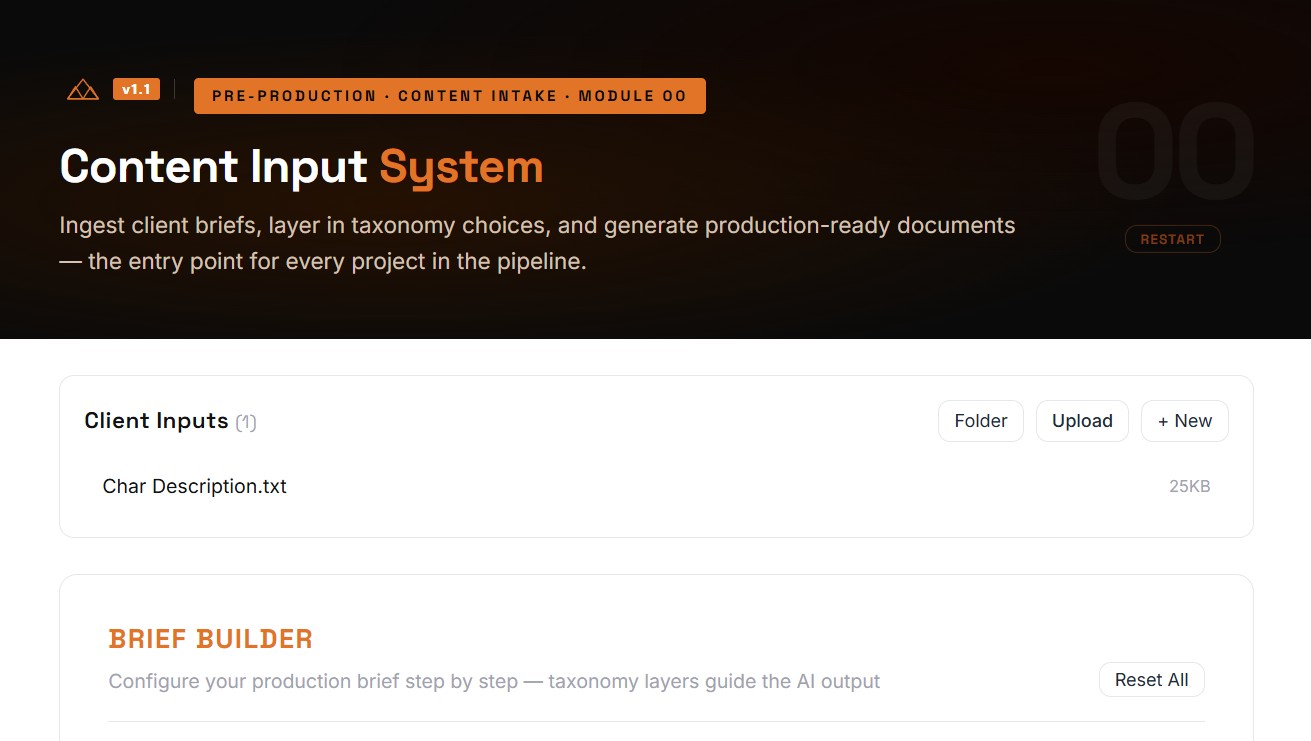Click the Brief Builder taxonomy description text
This screenshot has height=741, width=1311.
[495, 681]
